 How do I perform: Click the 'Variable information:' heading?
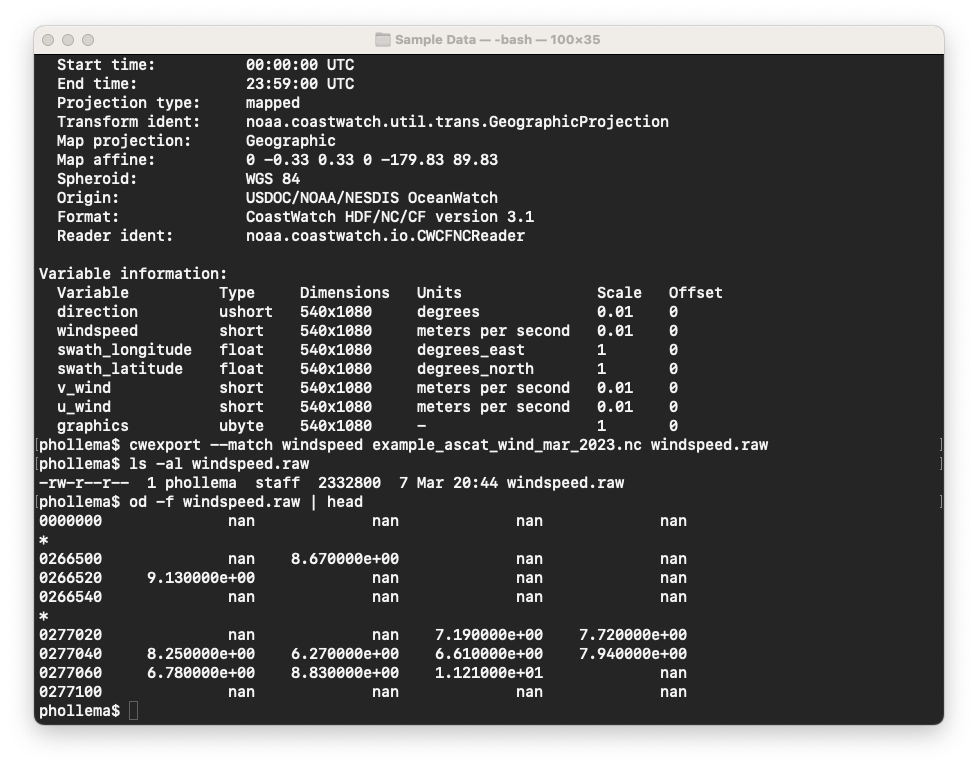tap(133, 274)
